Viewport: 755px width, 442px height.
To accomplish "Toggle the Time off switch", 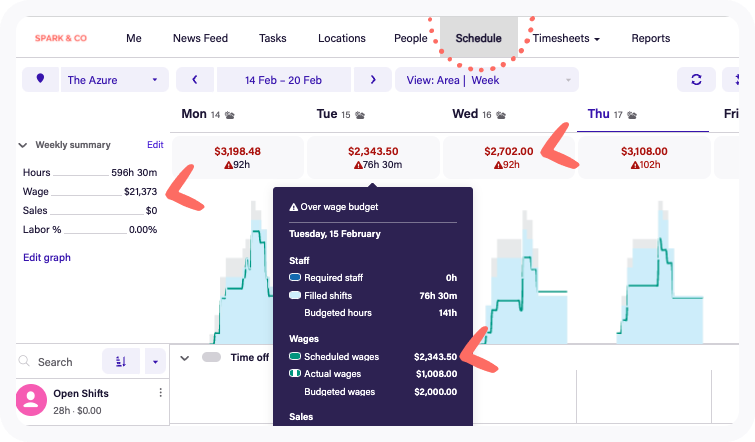I will (211, 357).
